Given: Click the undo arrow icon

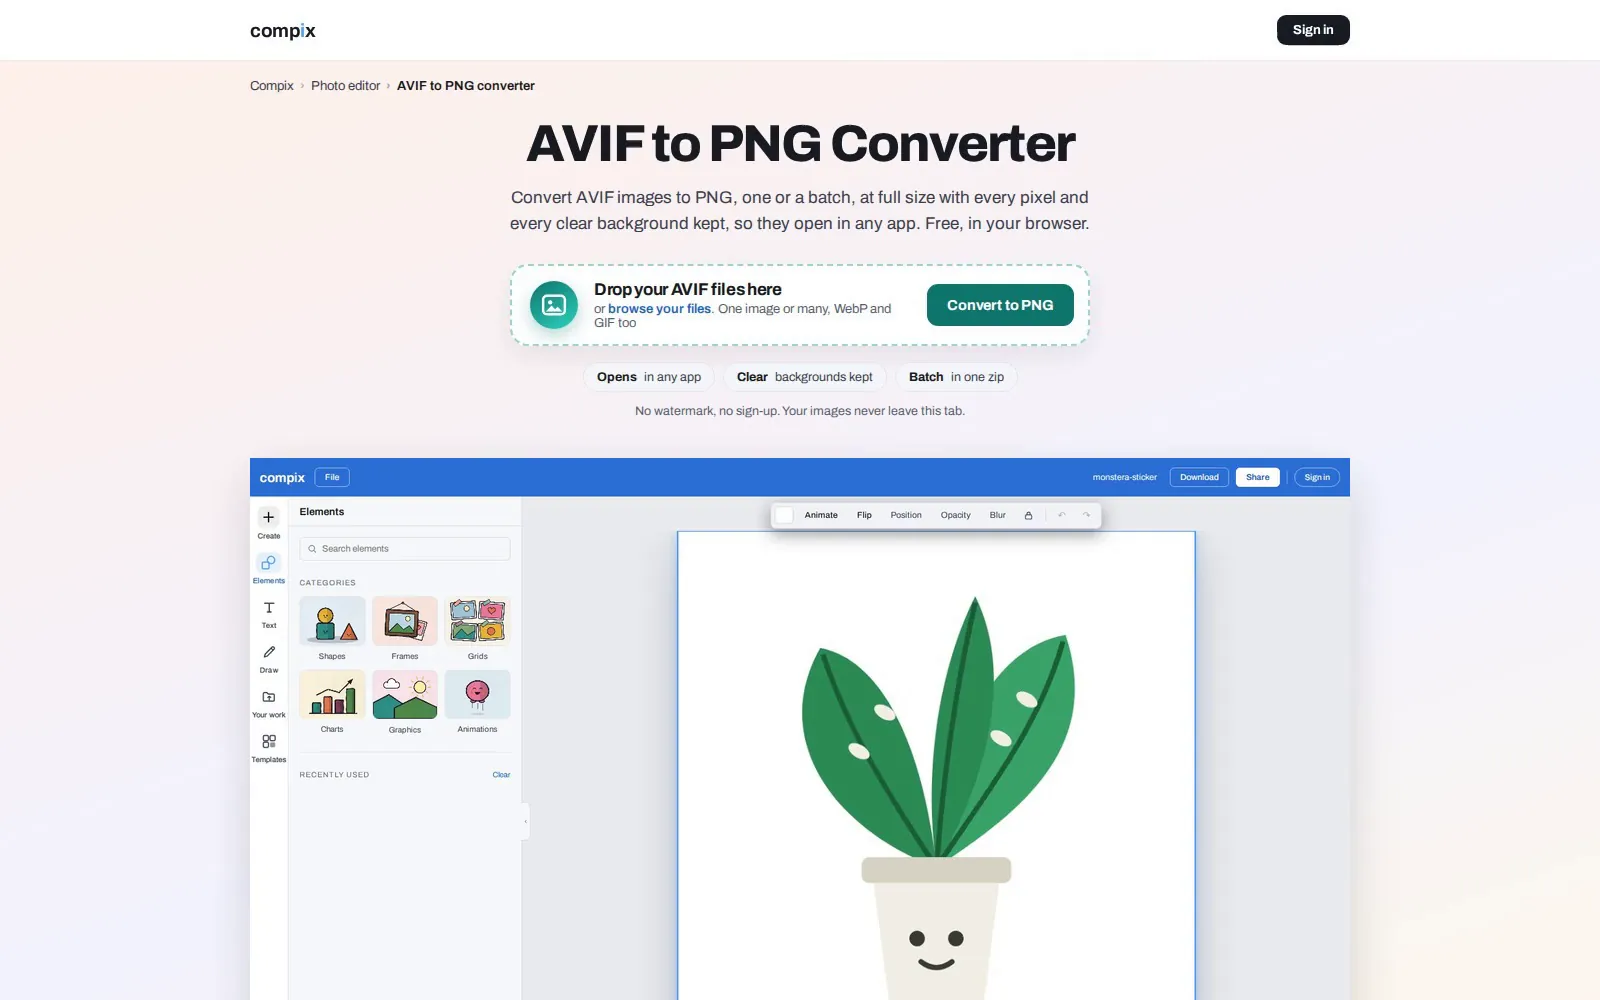Looking at the screenshot, I should pos(1062,515).
